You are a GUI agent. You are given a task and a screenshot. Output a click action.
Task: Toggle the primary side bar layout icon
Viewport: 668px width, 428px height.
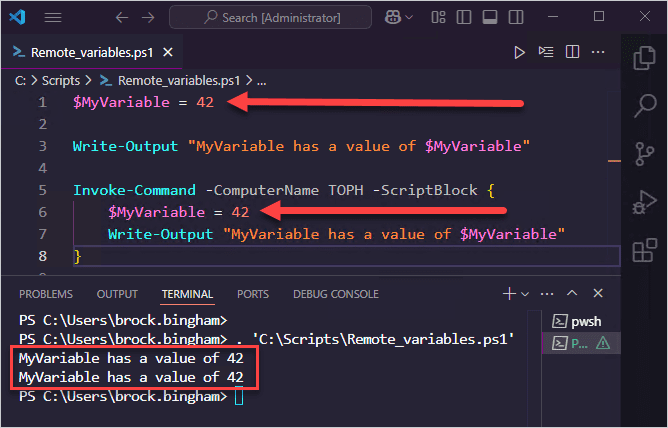[x=464, y=17]
